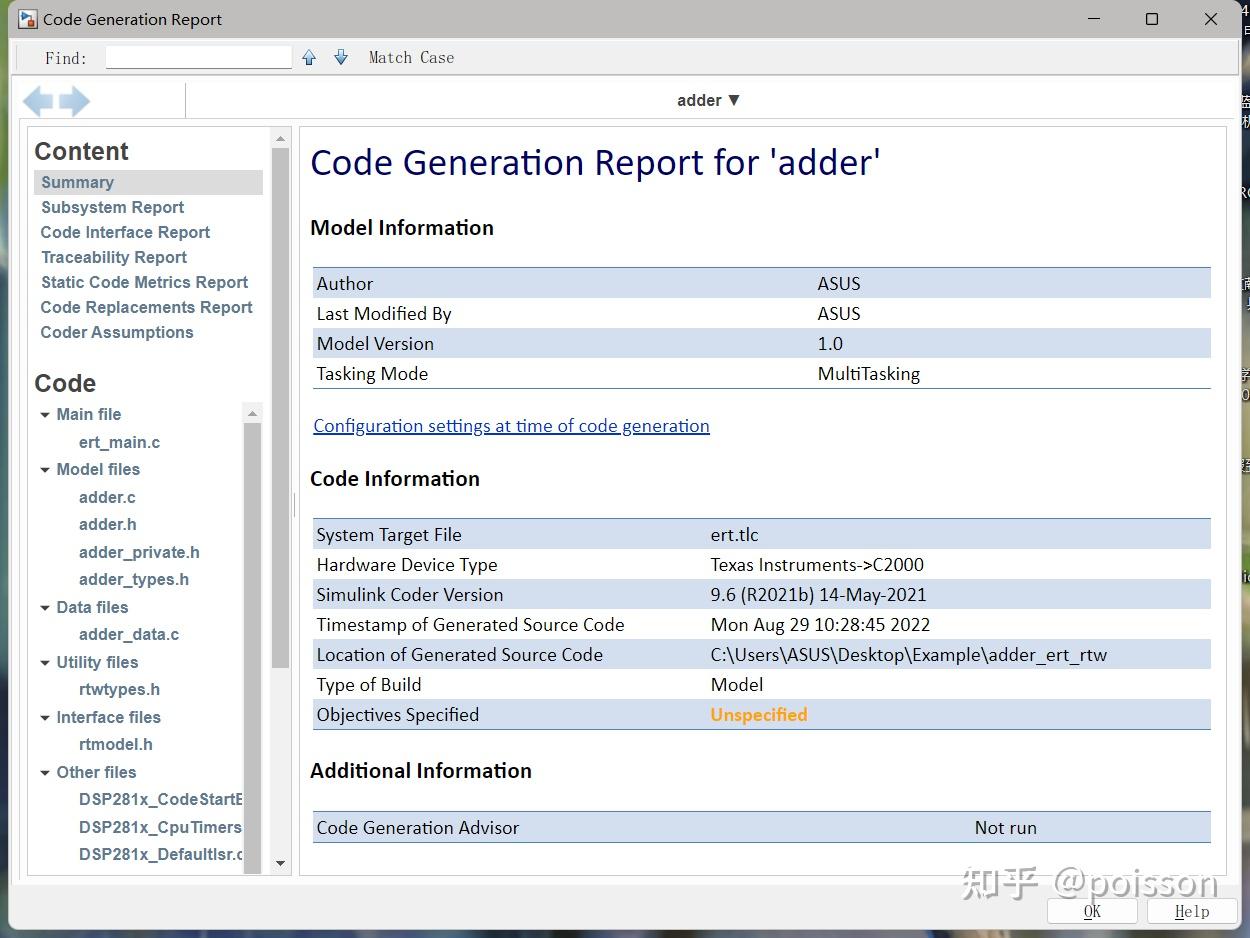Screen dimensions: 1250x938
Task: Click in the Find text field
Action: tap(198, 58)
